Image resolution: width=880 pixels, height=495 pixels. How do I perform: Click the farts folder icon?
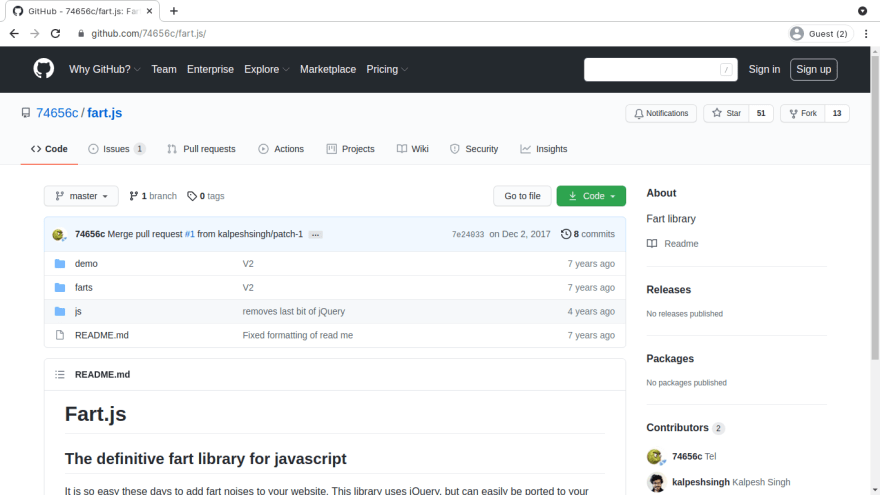point(60,287)
